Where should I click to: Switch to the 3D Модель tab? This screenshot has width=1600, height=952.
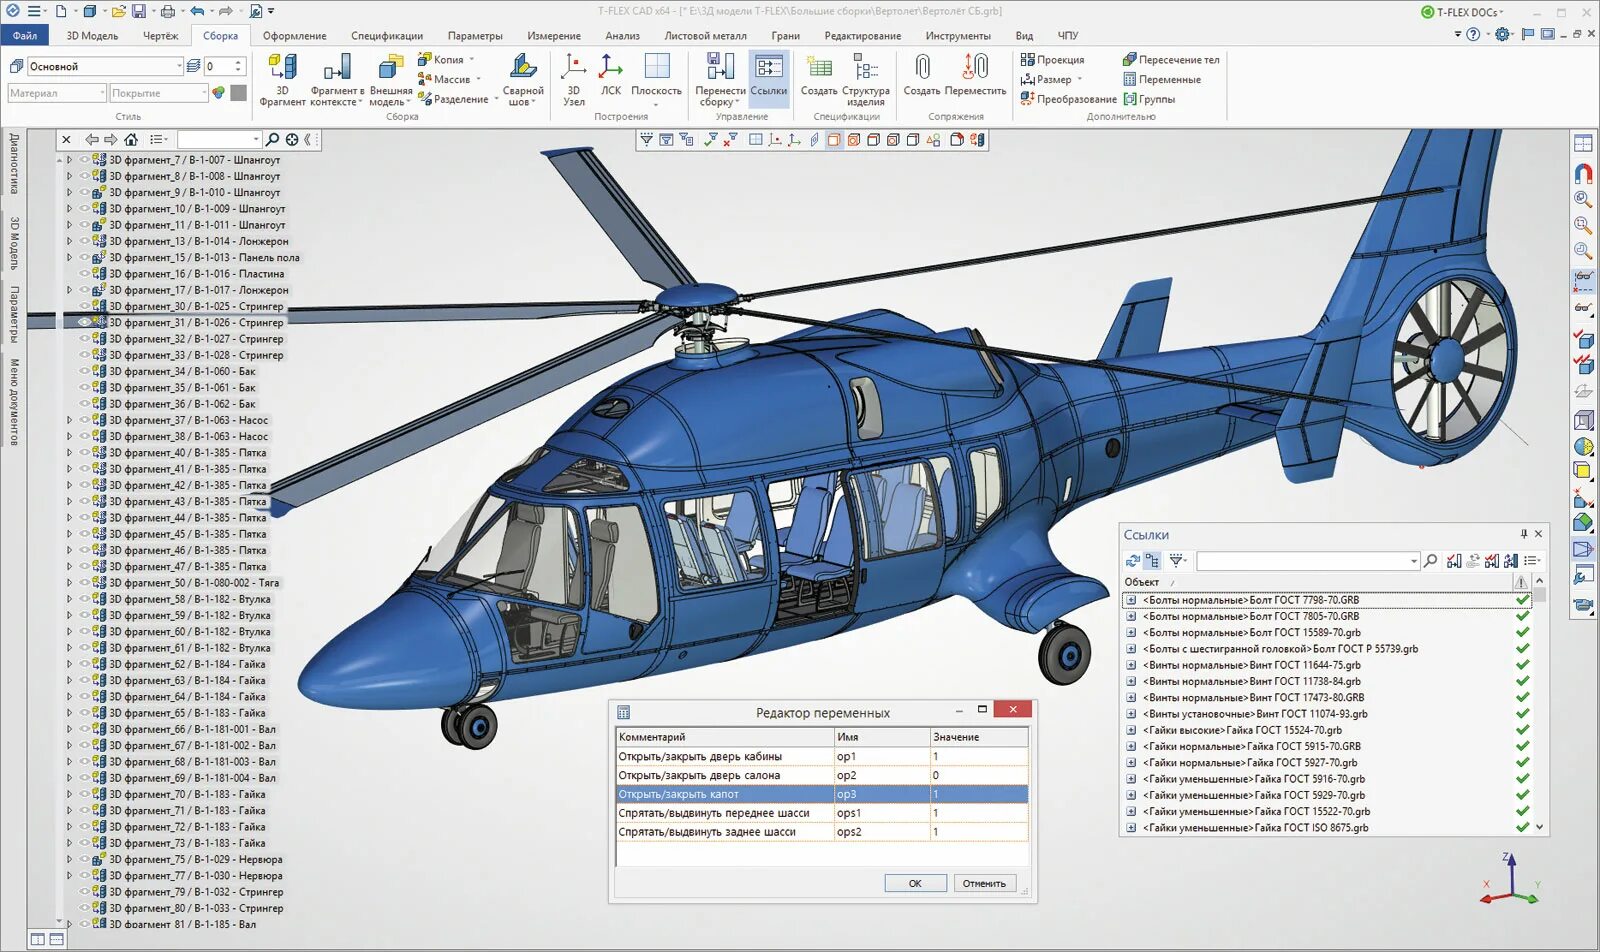coord(92,36)
